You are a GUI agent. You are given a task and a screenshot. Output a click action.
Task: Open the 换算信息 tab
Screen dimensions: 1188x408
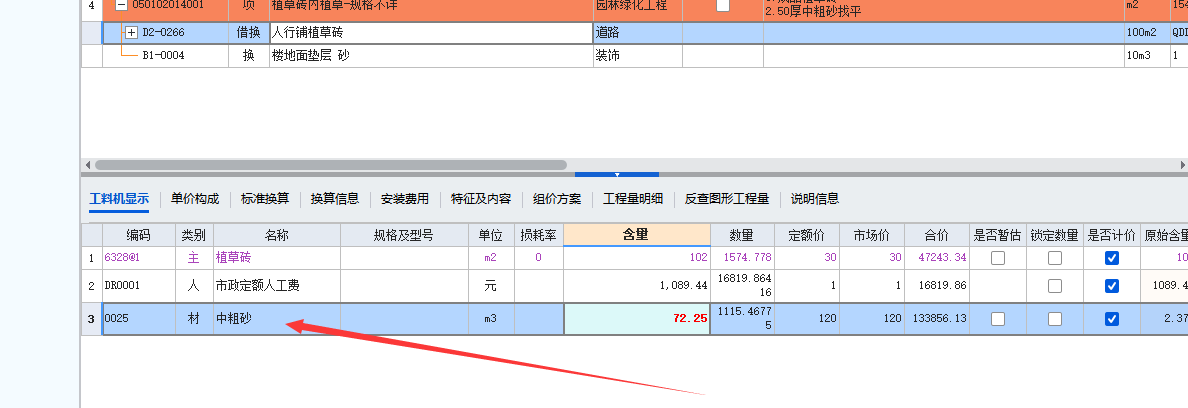click(334, 199)
